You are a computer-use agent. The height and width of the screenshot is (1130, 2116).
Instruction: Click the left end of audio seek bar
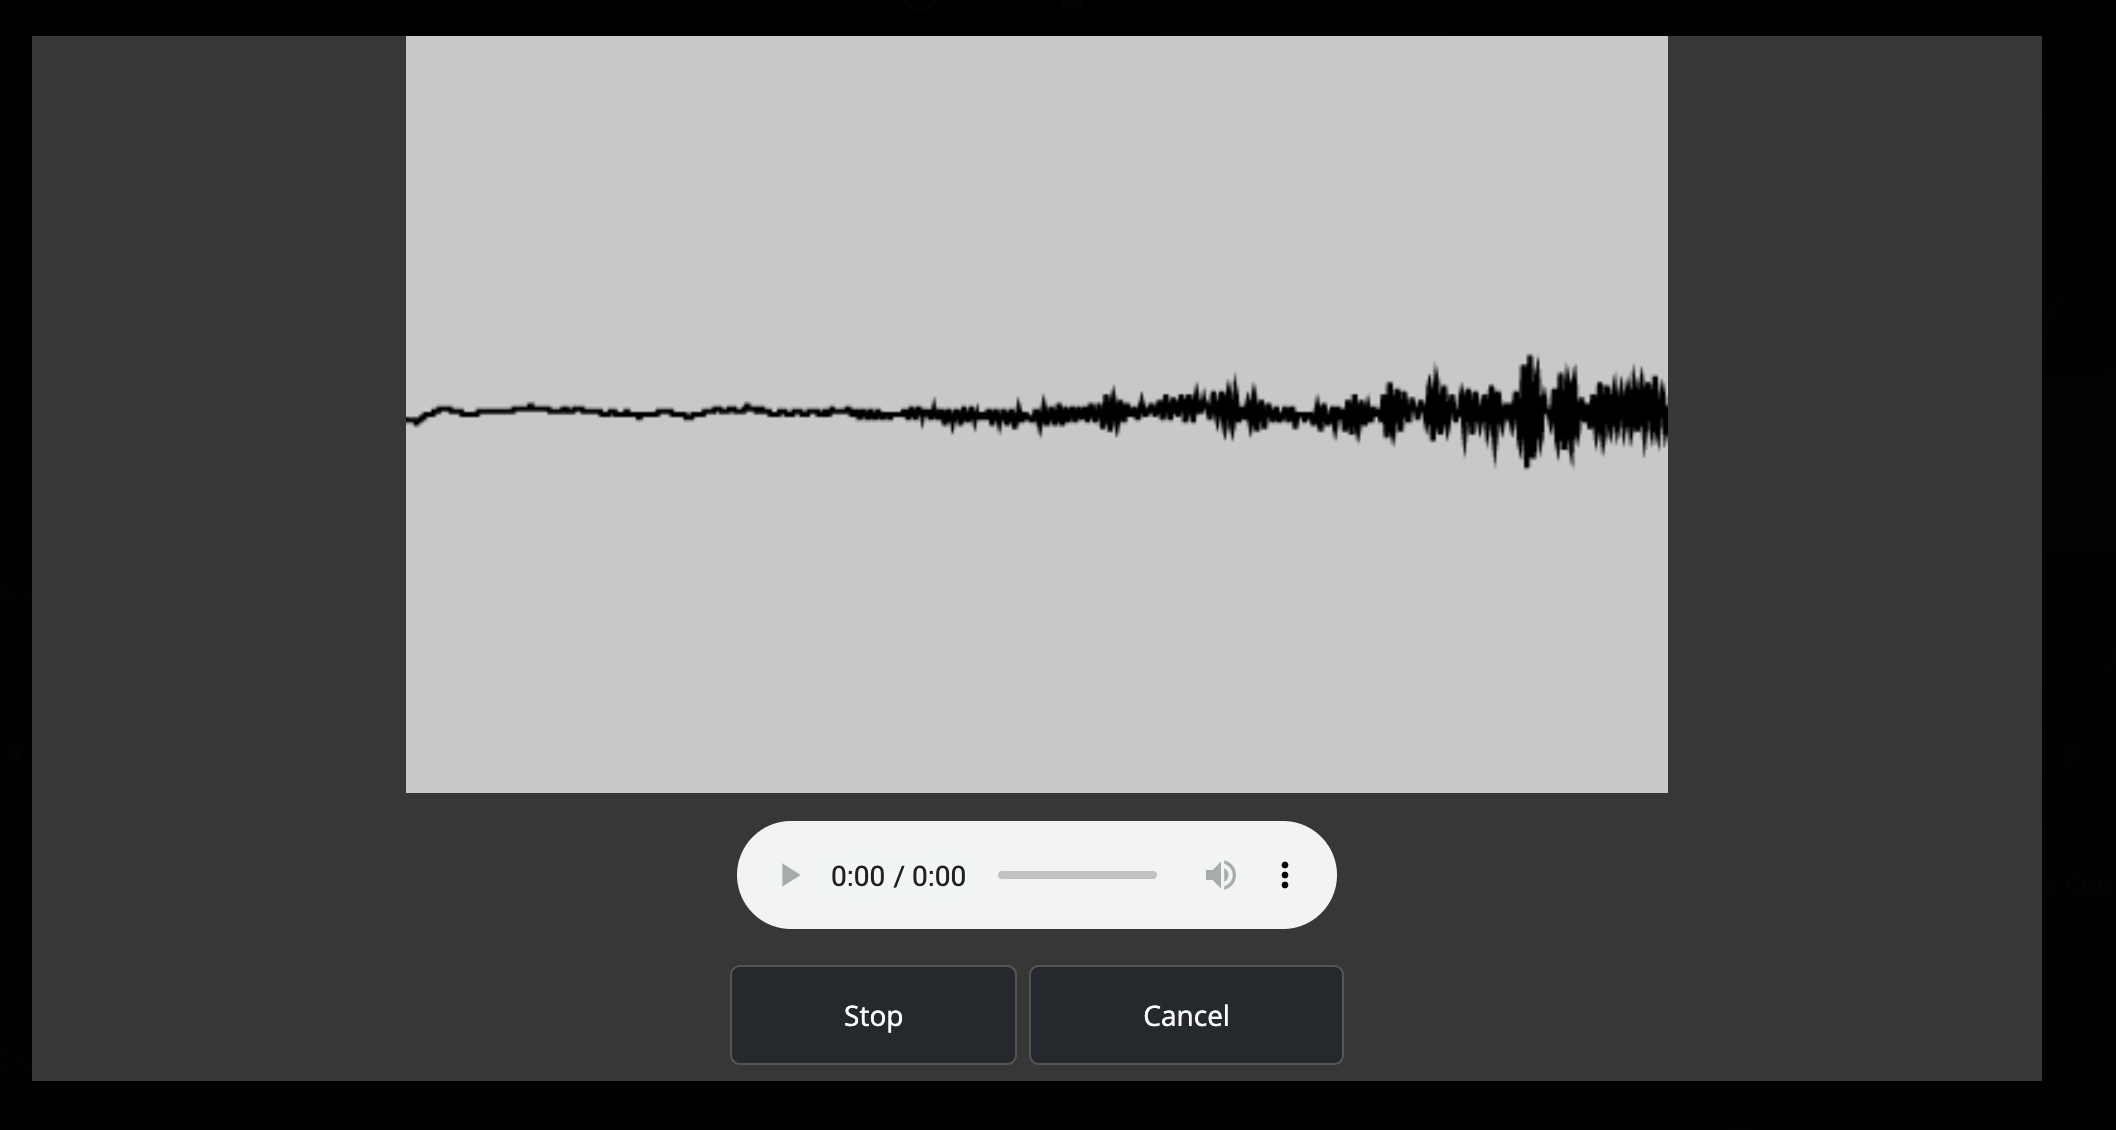coord(1001,875)
